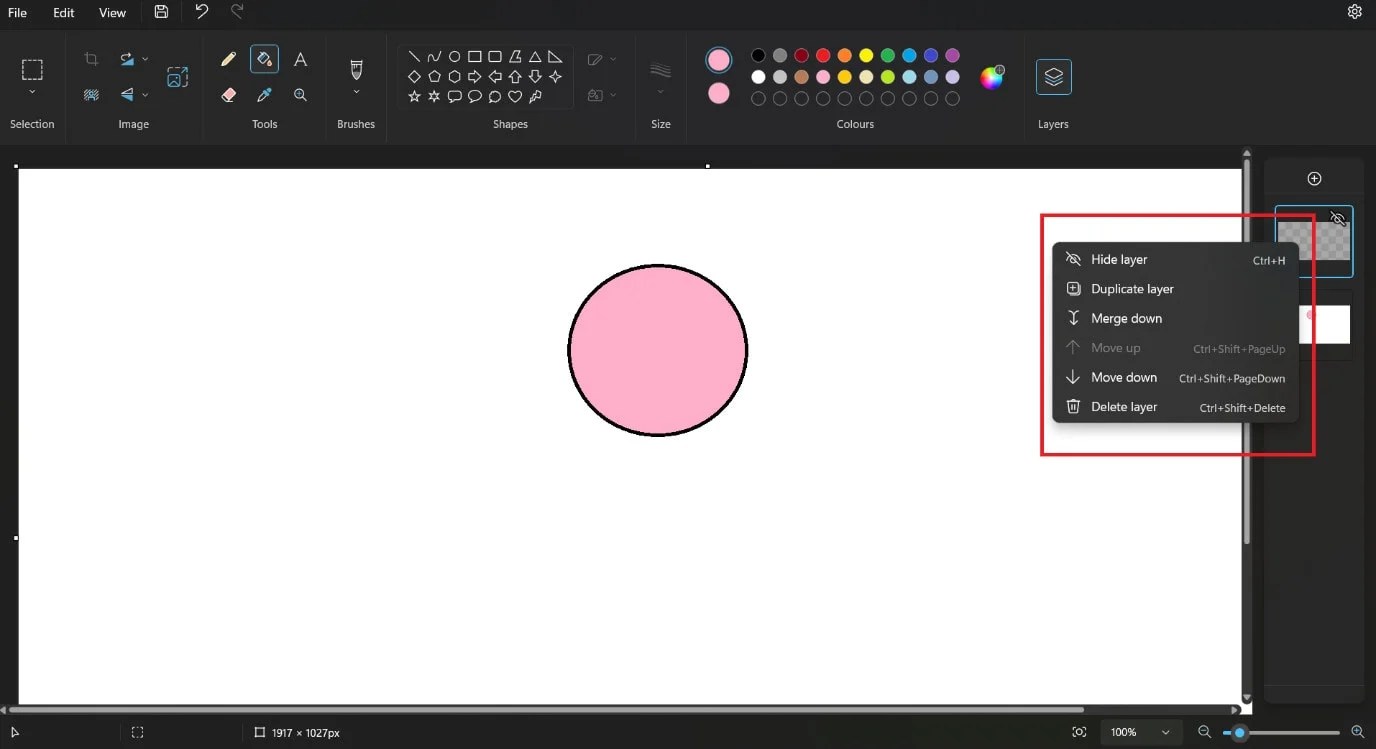Choose Duplicate layer from the context menu

coord(1131,289)
